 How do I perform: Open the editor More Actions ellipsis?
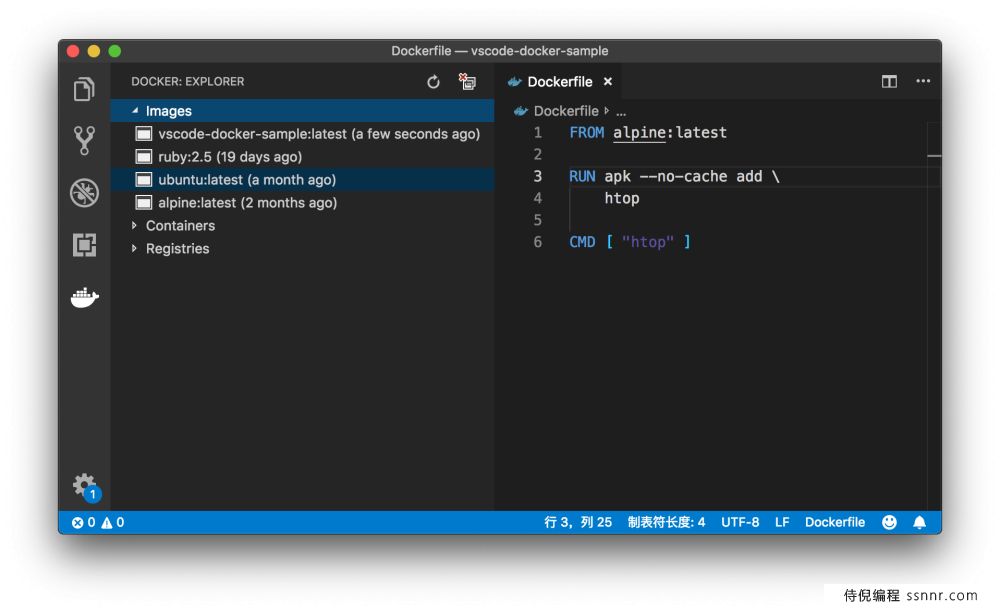[923, 81]
